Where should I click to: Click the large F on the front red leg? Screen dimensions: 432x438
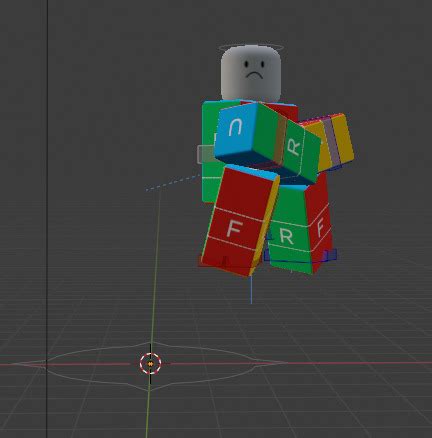(234, 229)
